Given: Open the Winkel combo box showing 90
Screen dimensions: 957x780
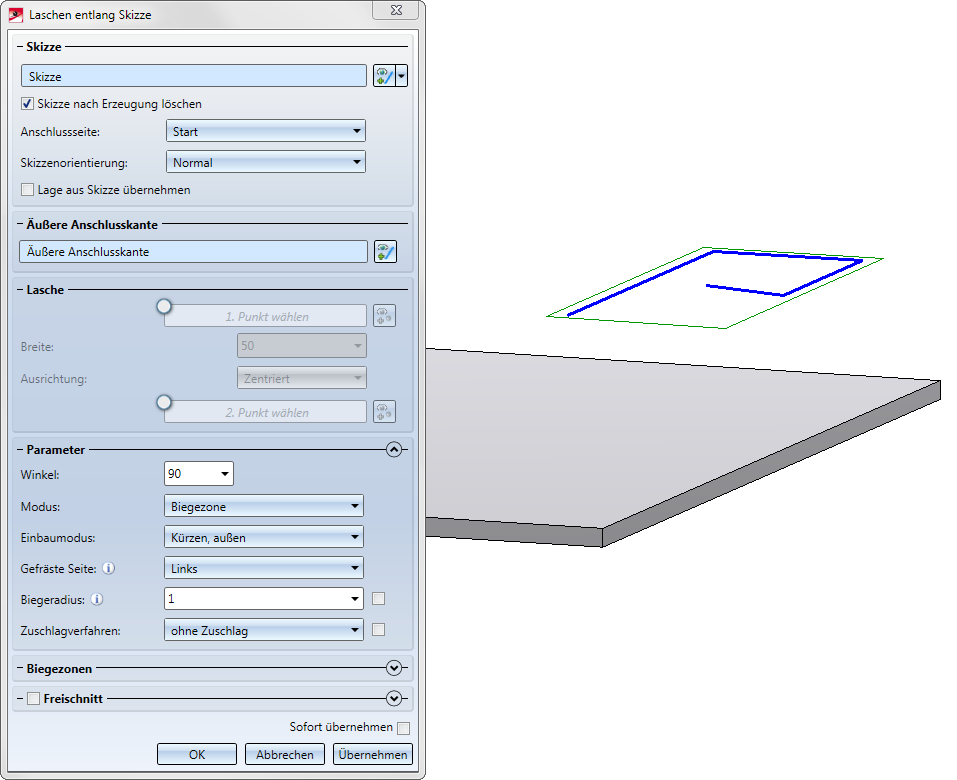Looking at the screenshot, I should tap(199, 474).
